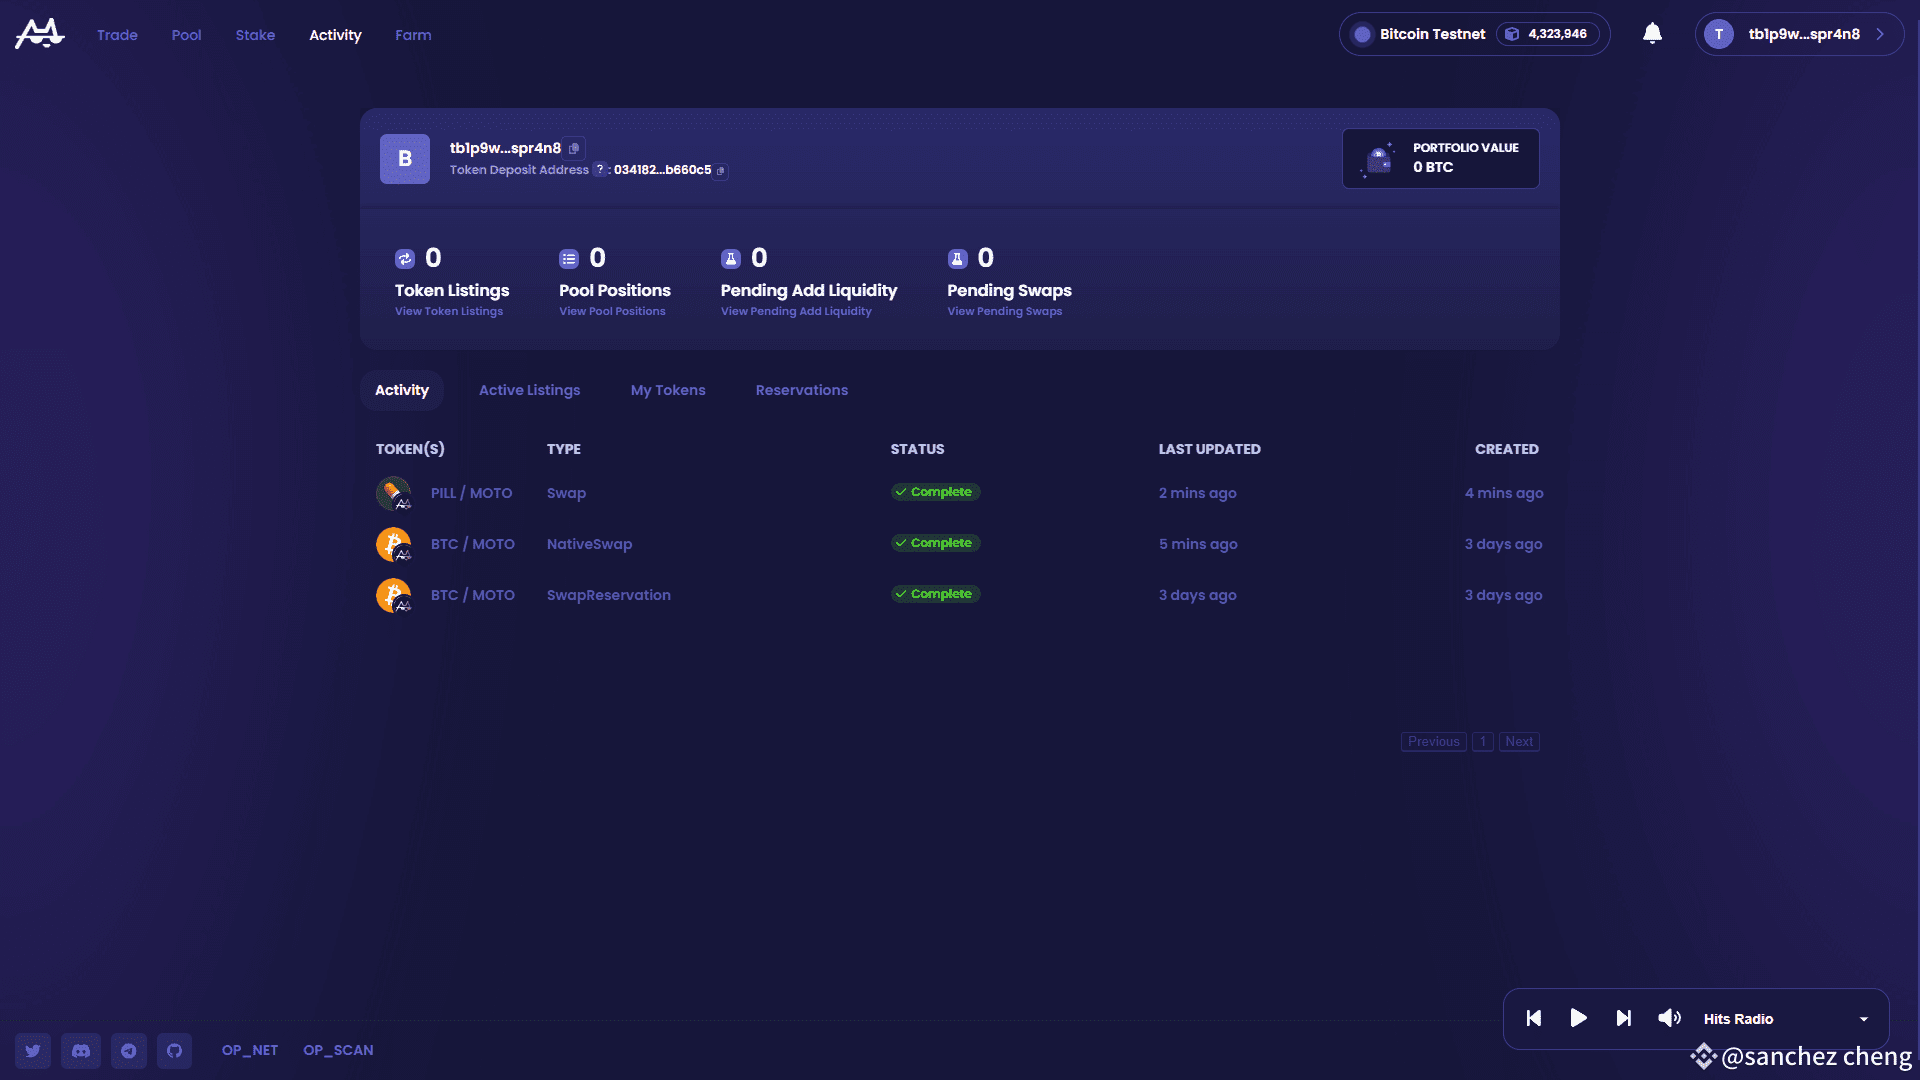
Task: Open the Bitcoin Testnet network selector
Action: coord(1431,34)
